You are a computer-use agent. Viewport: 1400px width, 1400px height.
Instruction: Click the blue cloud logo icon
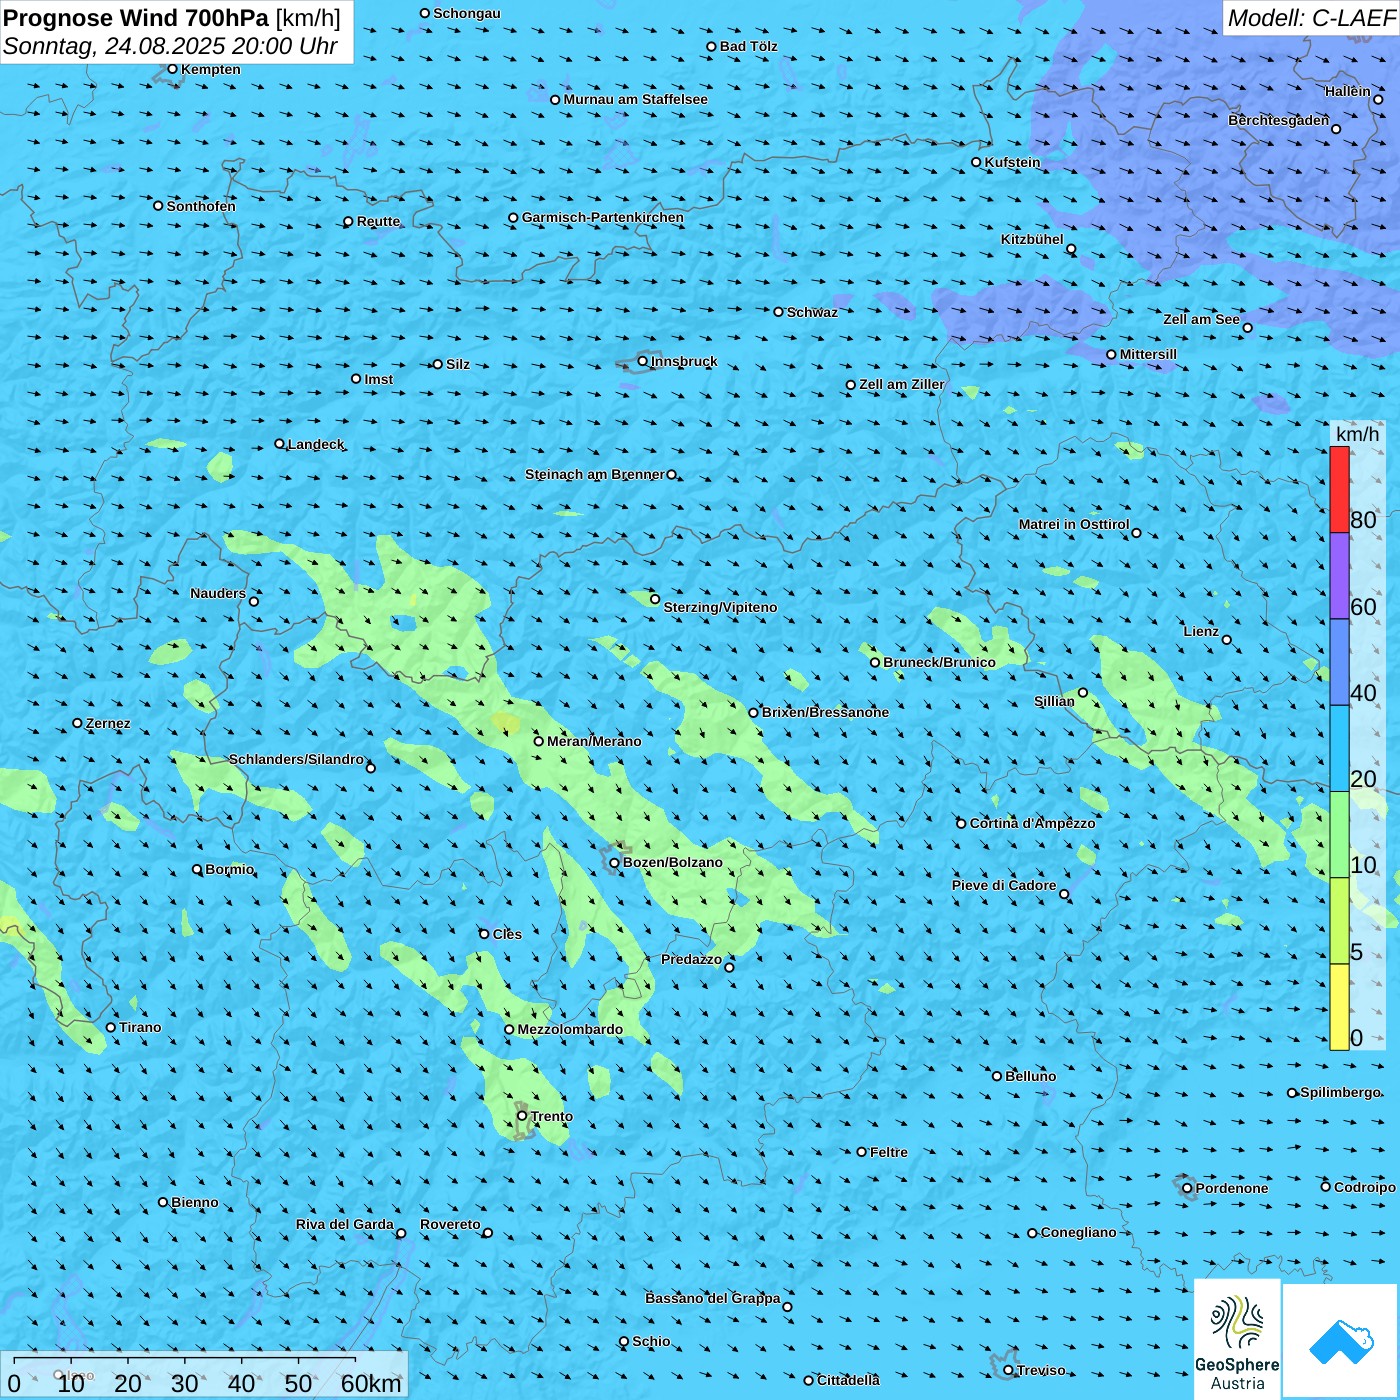[x=1341, y=1341]
